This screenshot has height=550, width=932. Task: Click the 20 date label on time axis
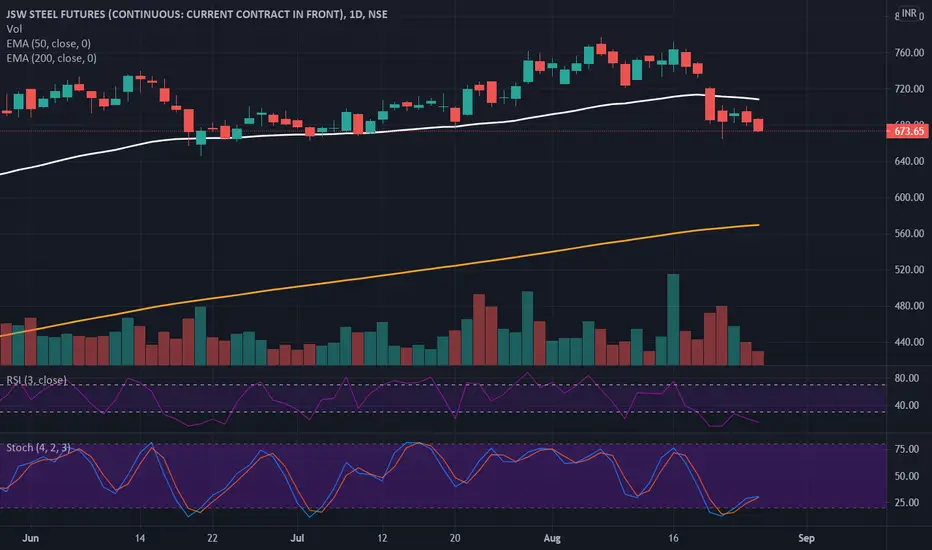coord(455,538)
